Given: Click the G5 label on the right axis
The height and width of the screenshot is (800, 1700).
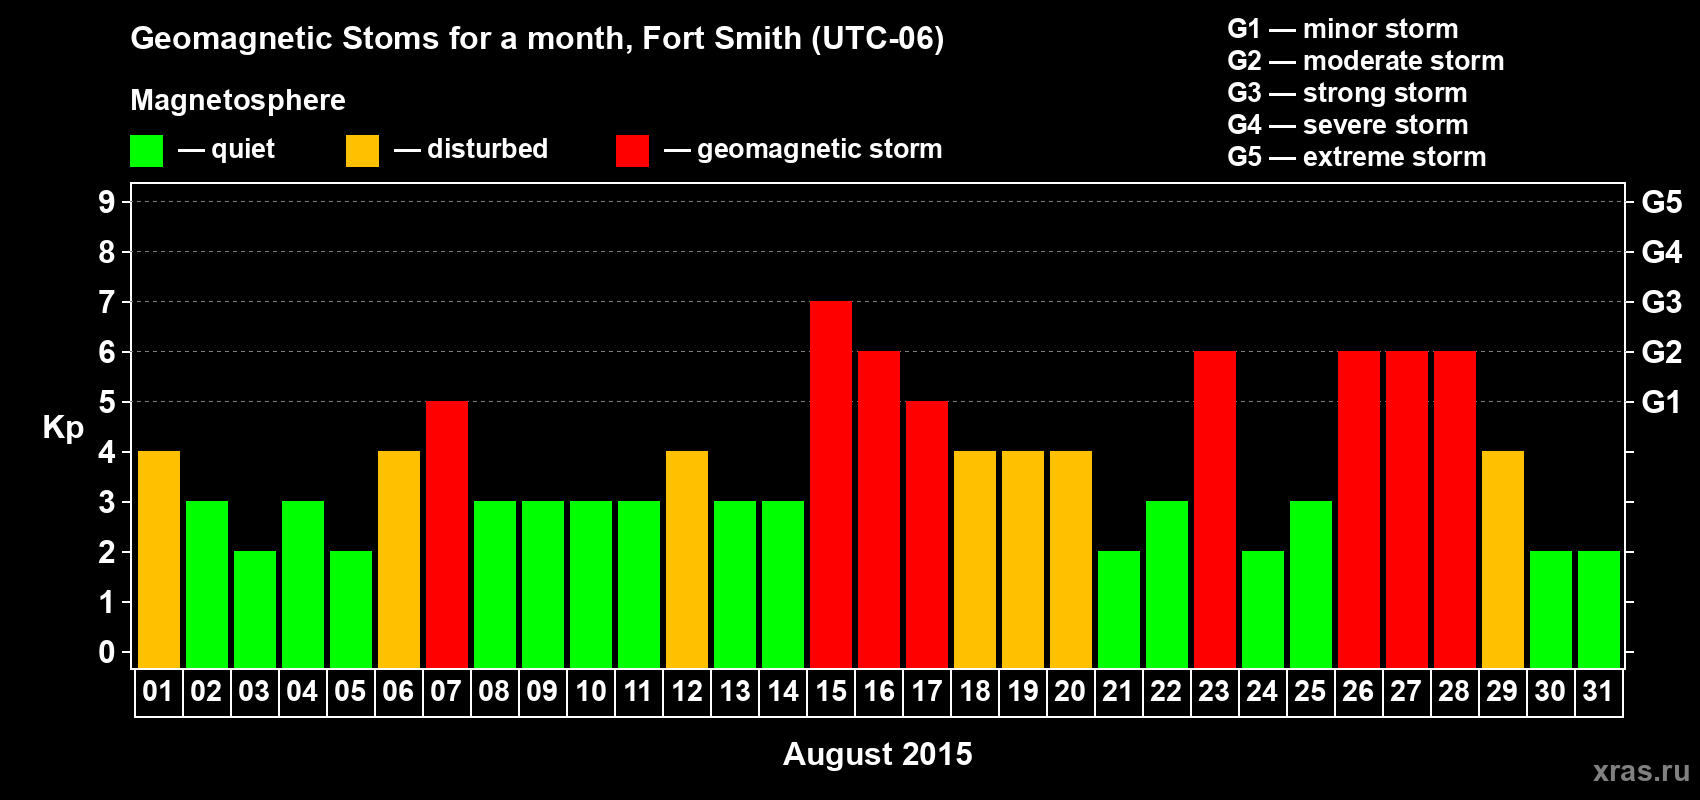Looking at the screenshot, I should (1662, 202).
